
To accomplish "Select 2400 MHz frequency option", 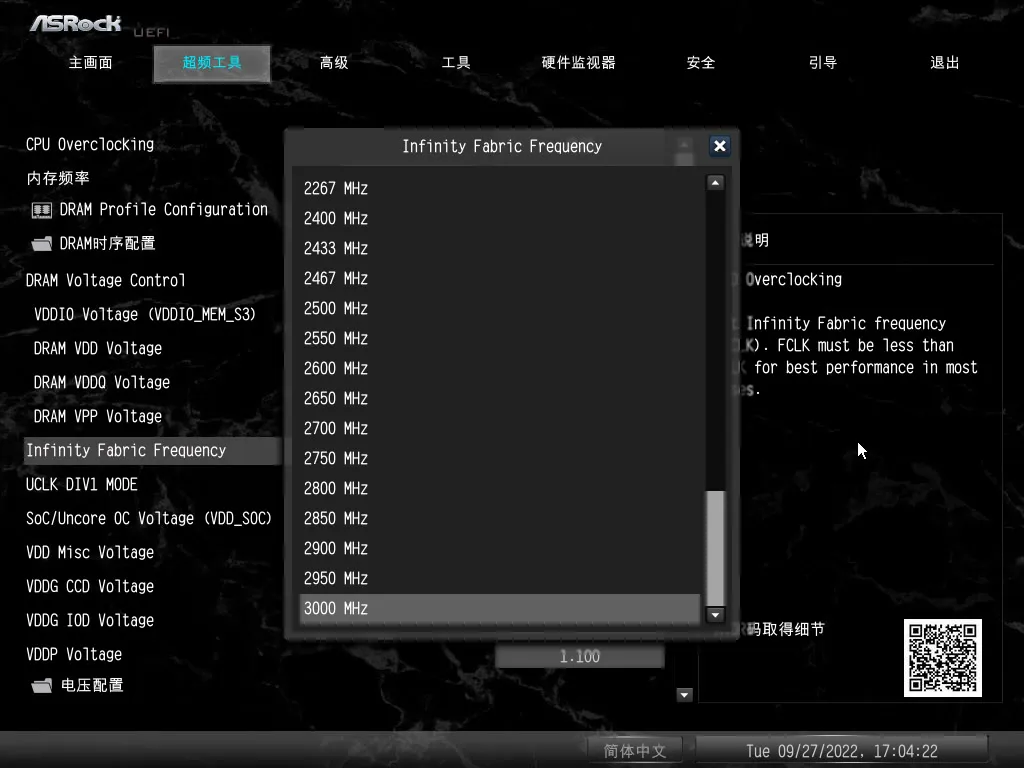I will [x=500, y=219].
